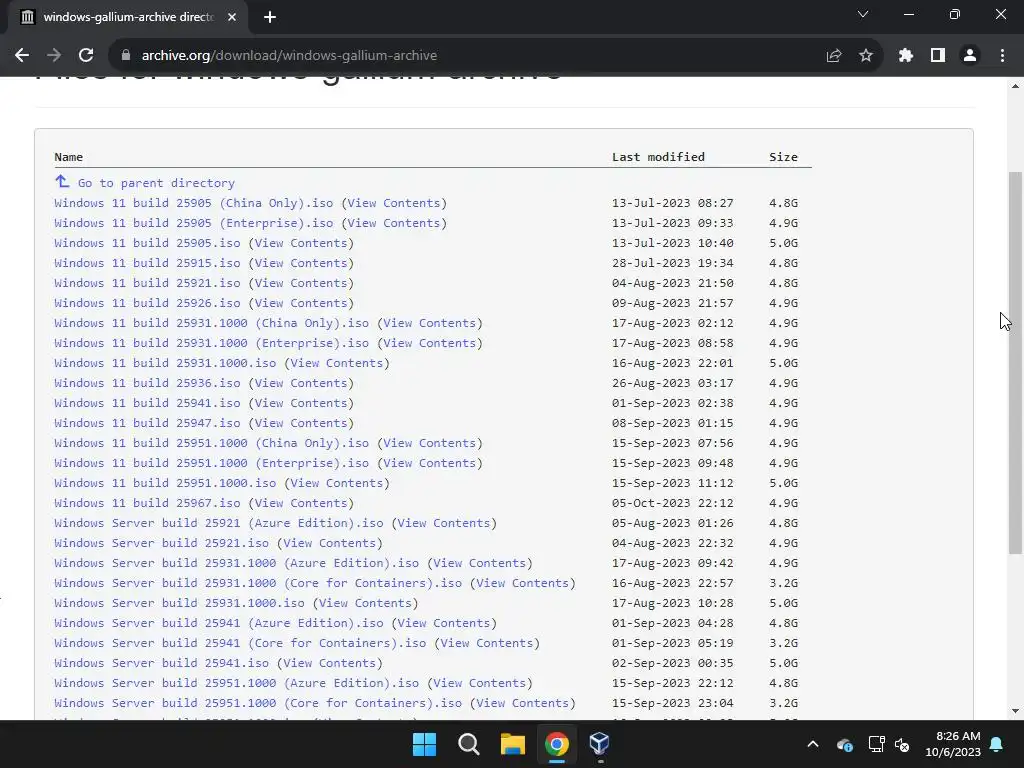Click the OneDrive cloud tray icon
The image size is (1024, 768).
(x=844, y=744)
